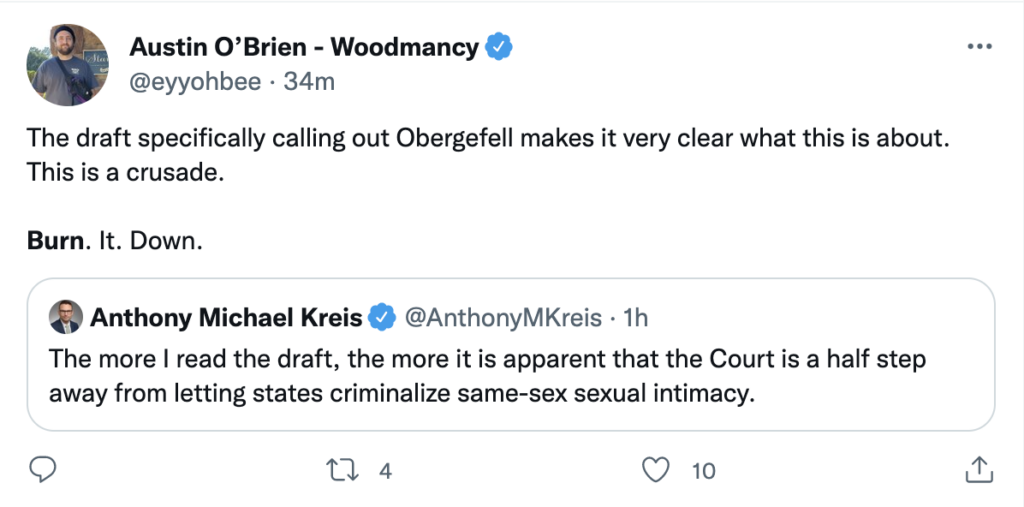Open the Anthony Michael Kreis name link
Image resolution: width=1024 pixels, height=507 pixels.
coord(226,318)
